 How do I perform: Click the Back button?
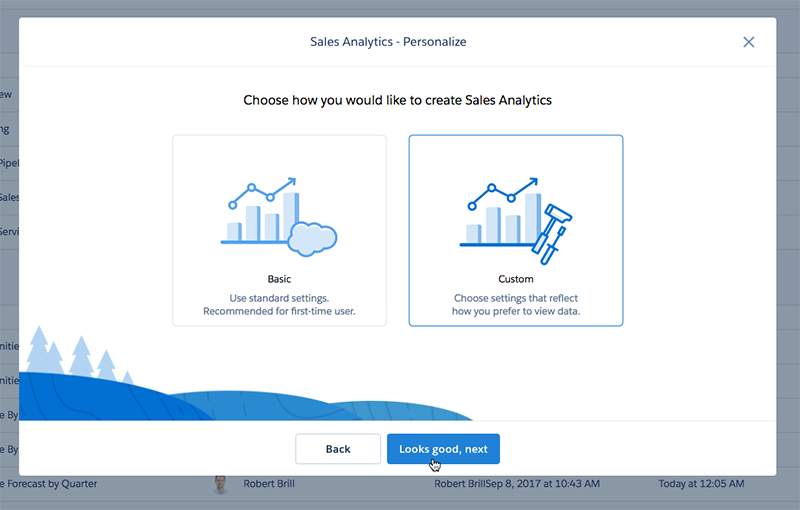(338, 449)
